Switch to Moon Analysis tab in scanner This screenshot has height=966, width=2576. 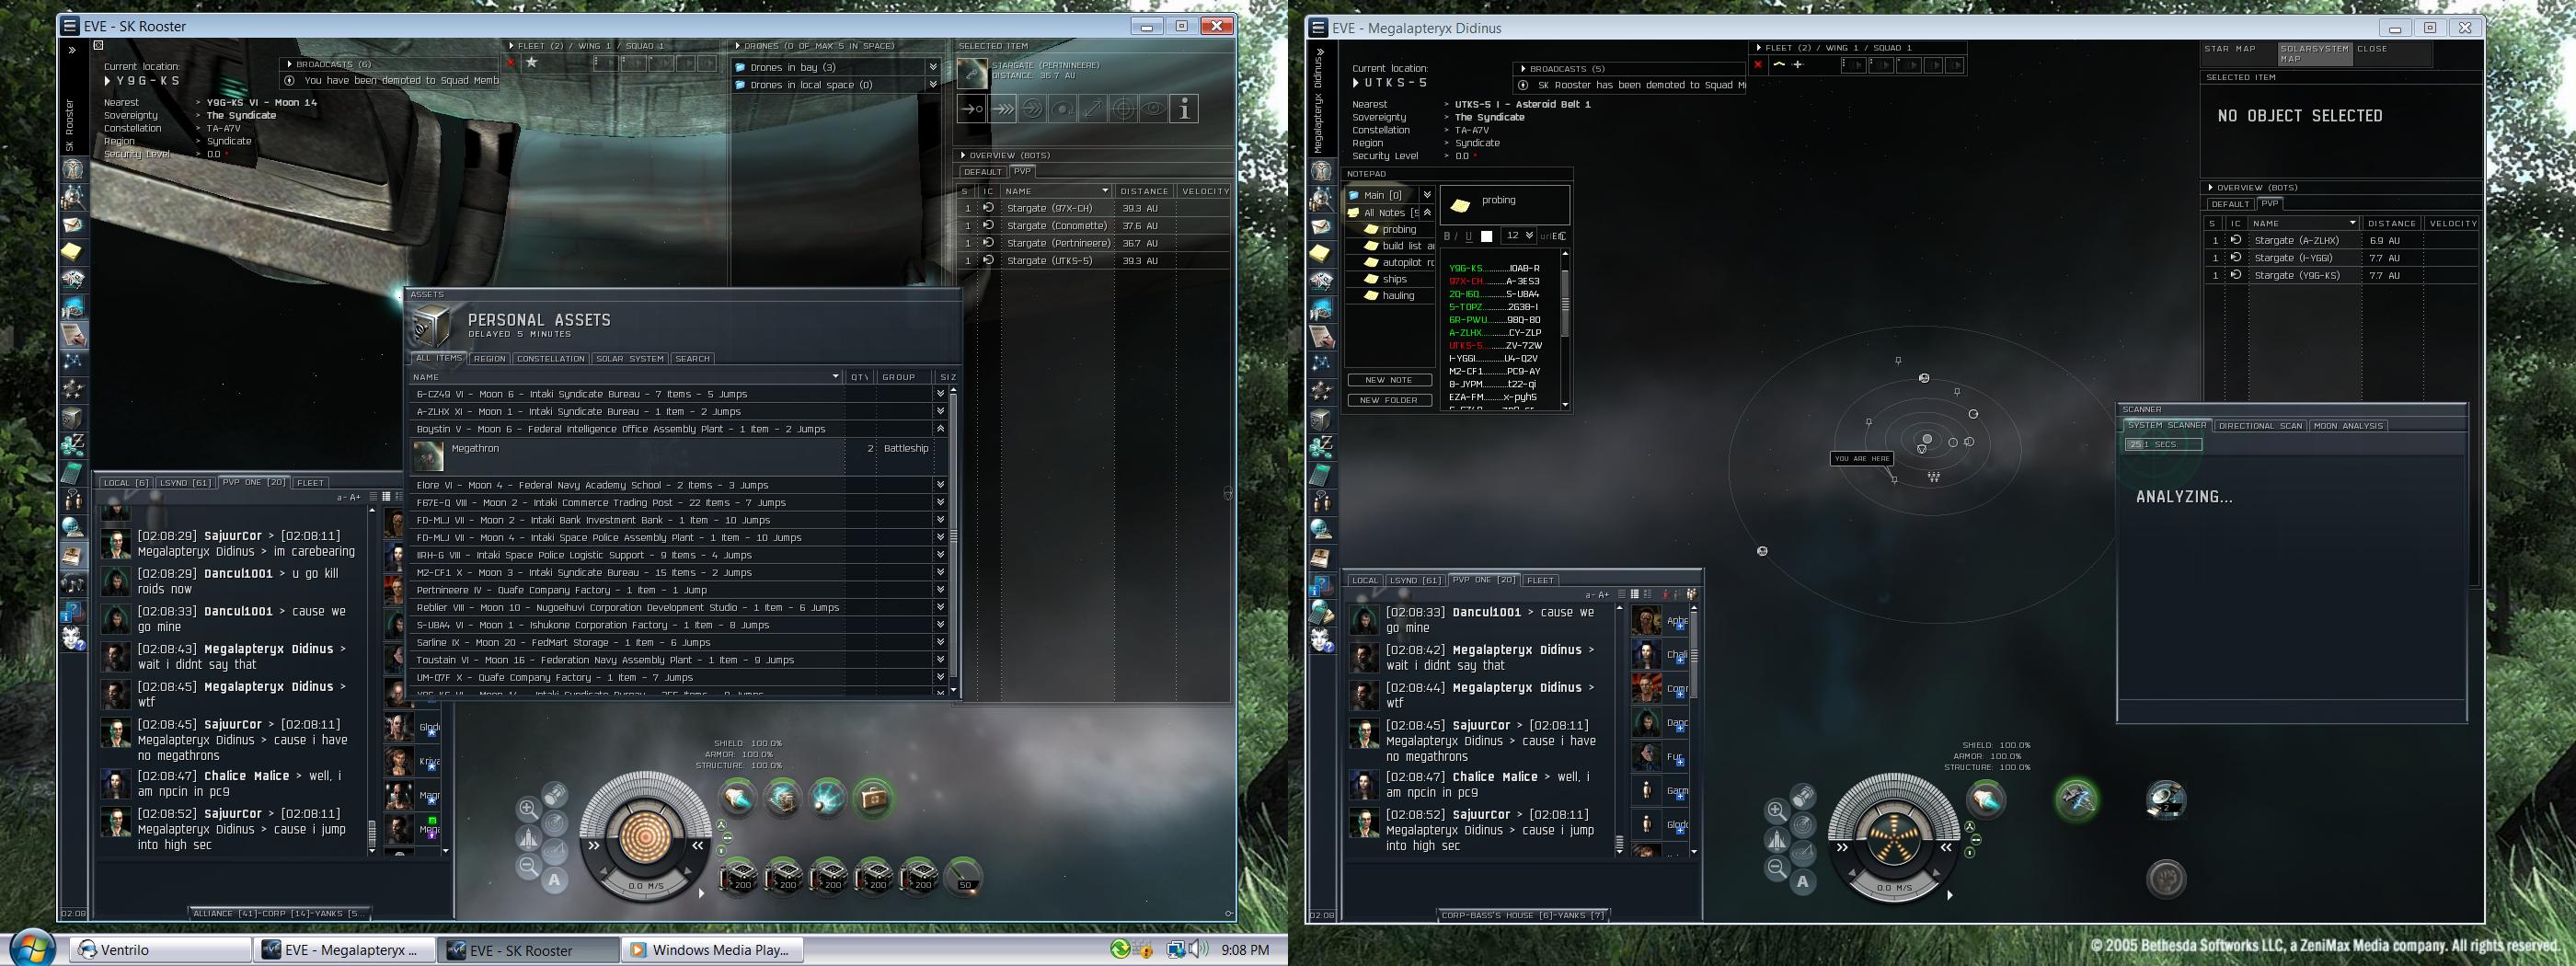point(2348,426)
